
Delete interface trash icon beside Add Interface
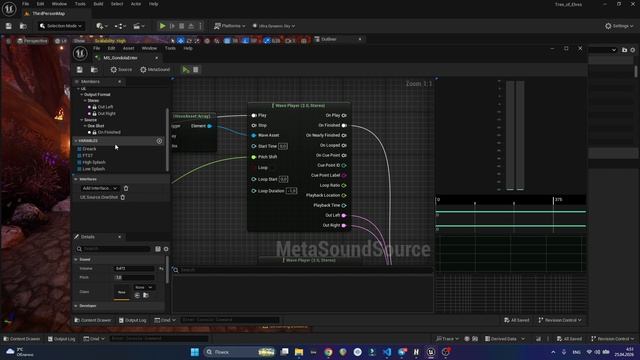(x=126, y=188)
